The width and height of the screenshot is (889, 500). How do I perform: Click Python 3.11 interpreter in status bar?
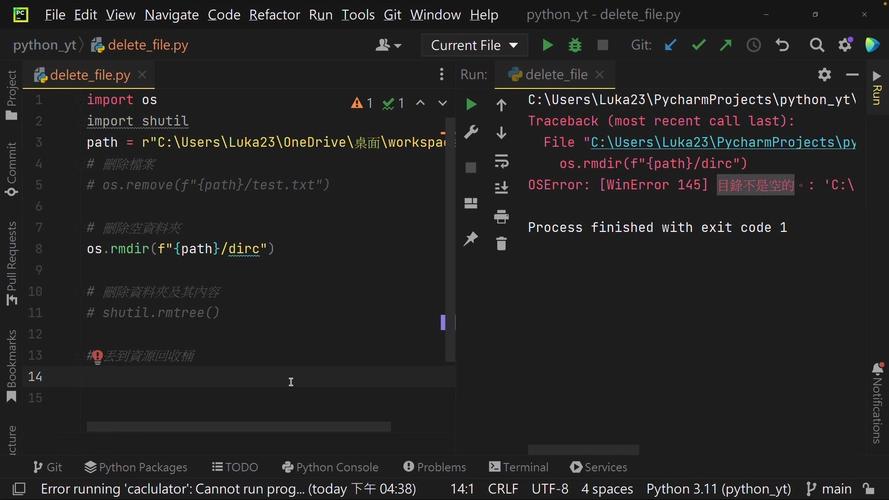pos(718,489)
